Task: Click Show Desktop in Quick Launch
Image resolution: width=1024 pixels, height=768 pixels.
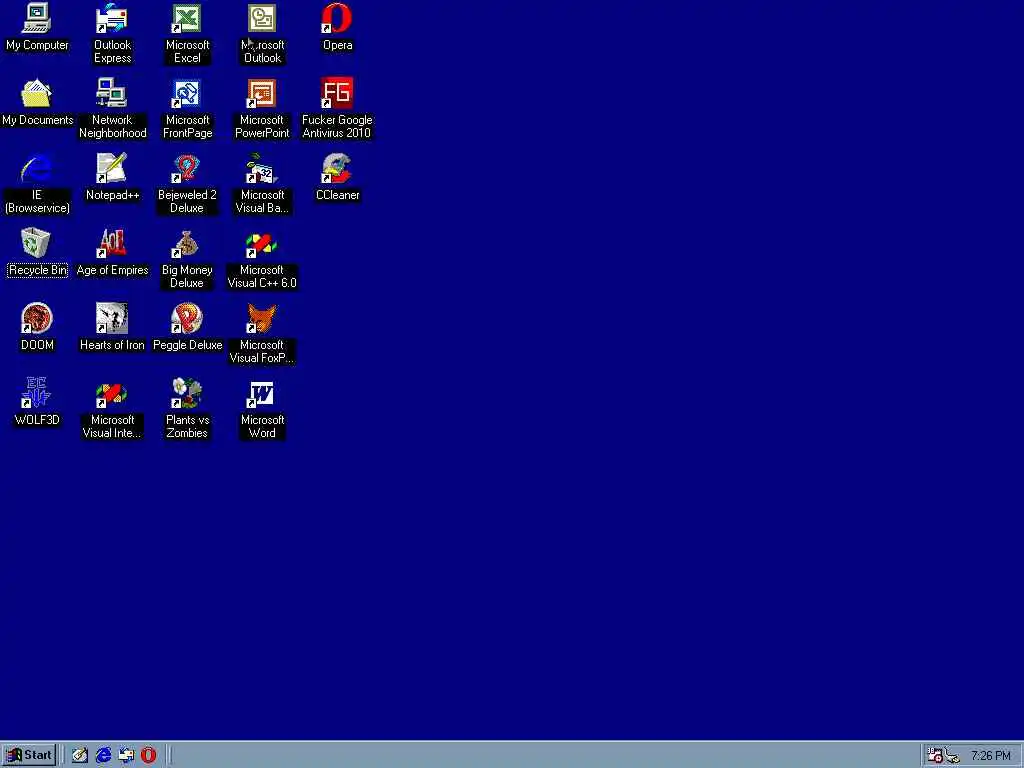Action: (x=80, y=756)
